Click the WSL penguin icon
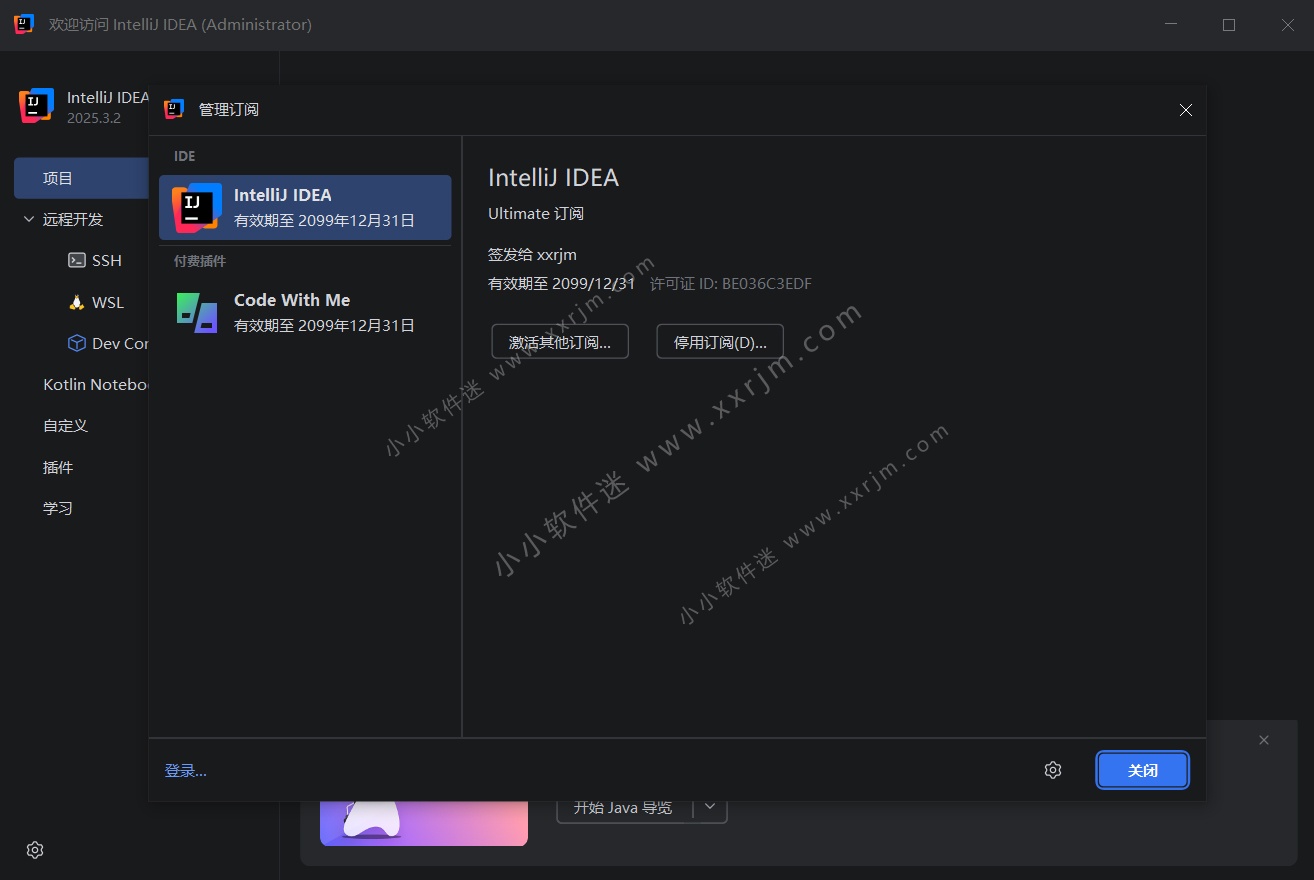Viewport: 1314px width, 880px height. 75,301
